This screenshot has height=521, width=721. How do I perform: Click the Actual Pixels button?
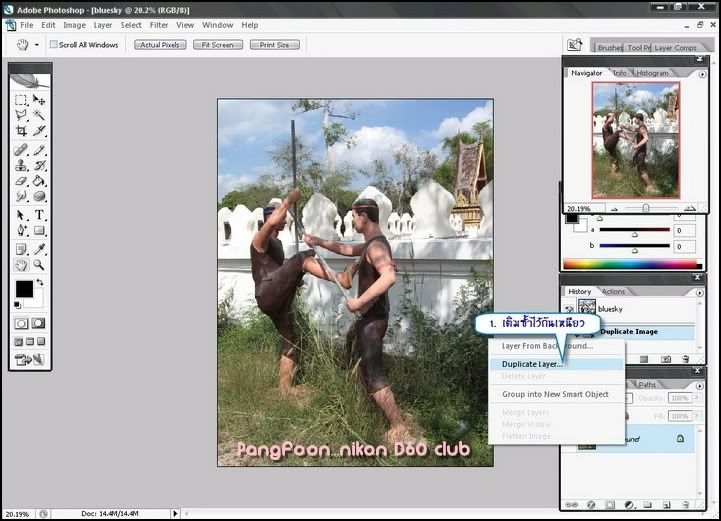coord(160,45)
